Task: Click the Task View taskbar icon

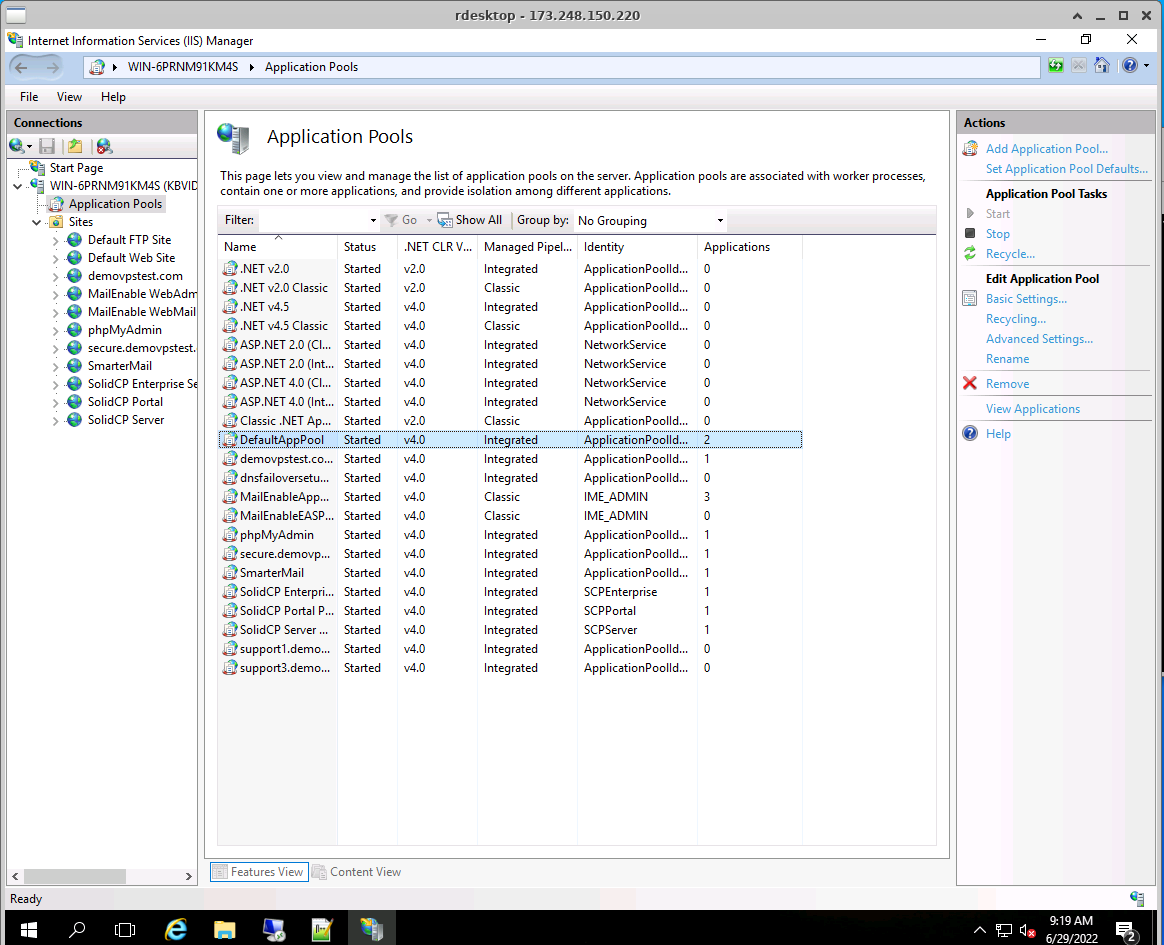Action: tap(125, 929)
